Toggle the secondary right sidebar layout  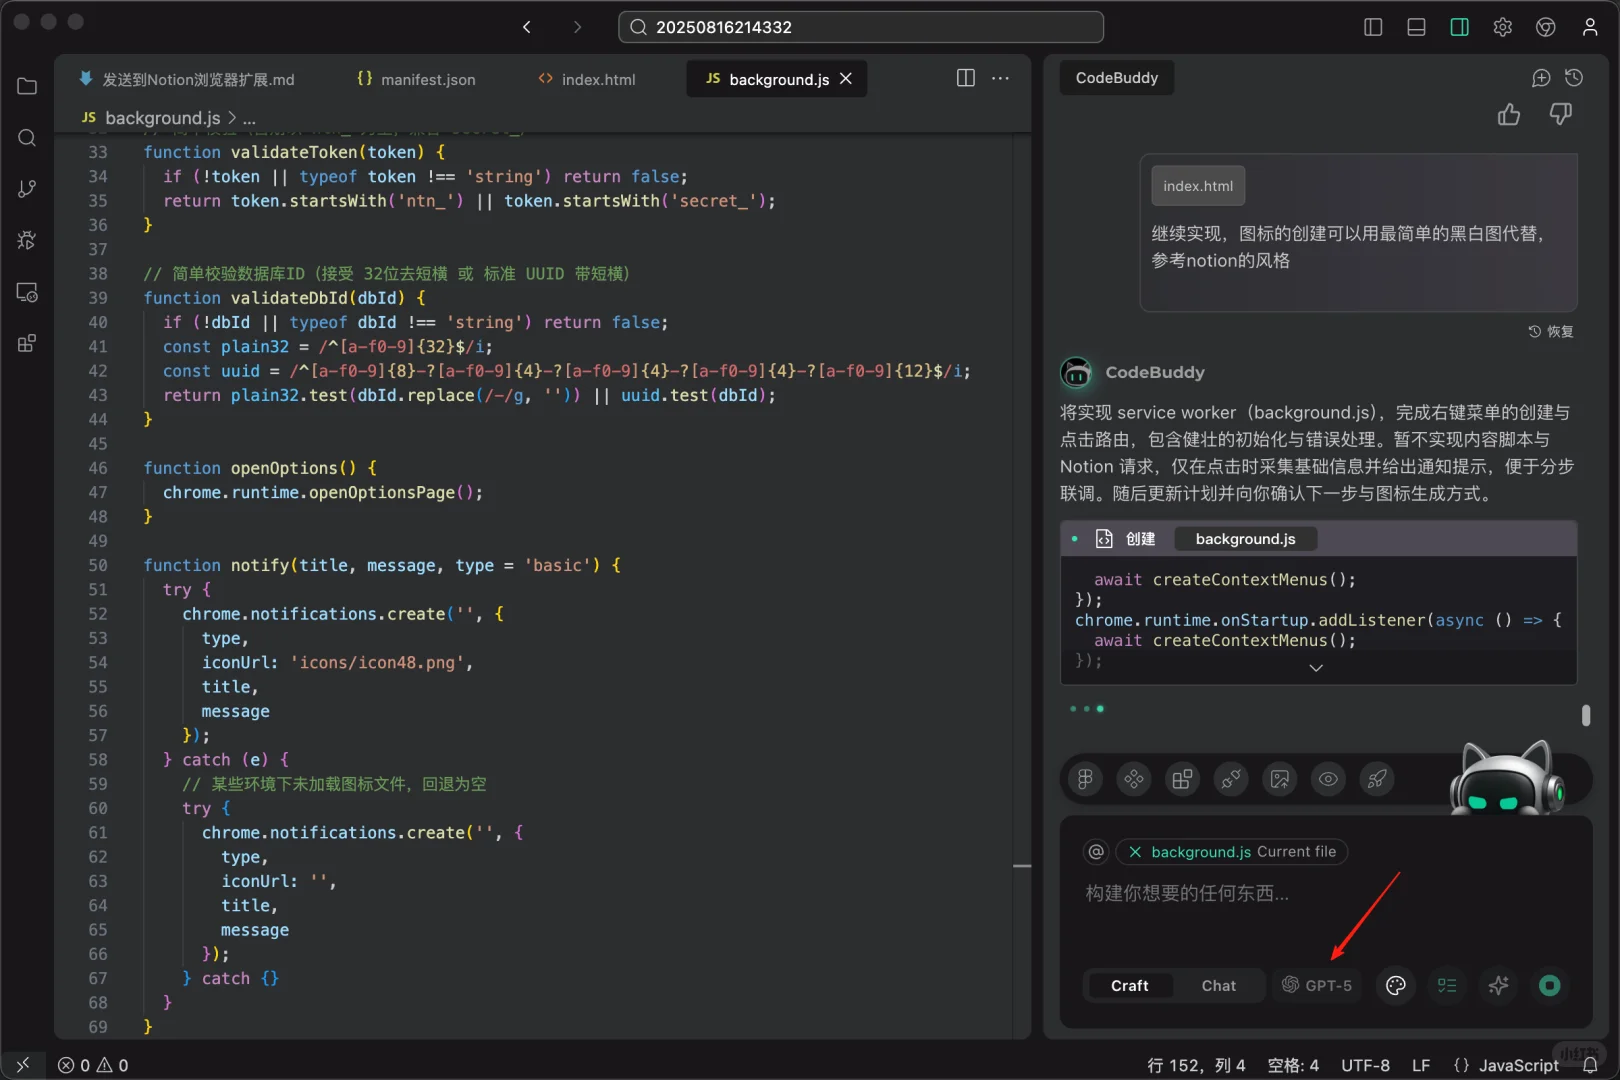click(1460, 27)
